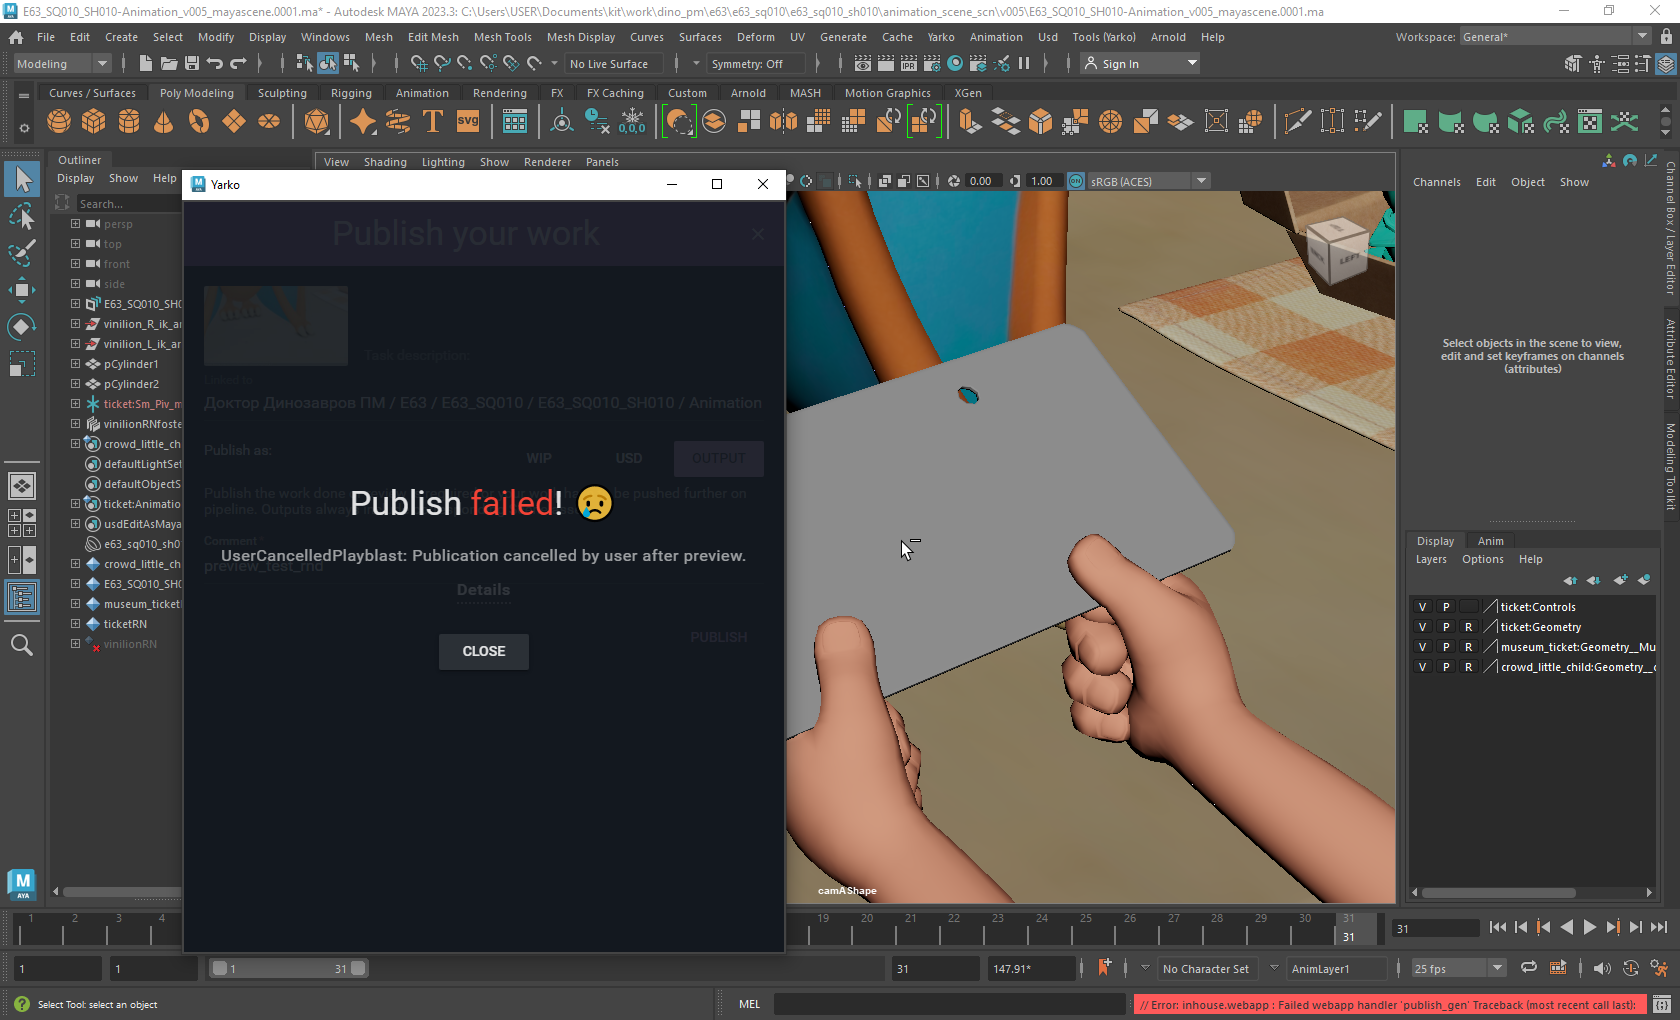The height and width of the screenshot is (1020, 1680).
Task: Click the polygon text T shelf icon
Action: 433,122
